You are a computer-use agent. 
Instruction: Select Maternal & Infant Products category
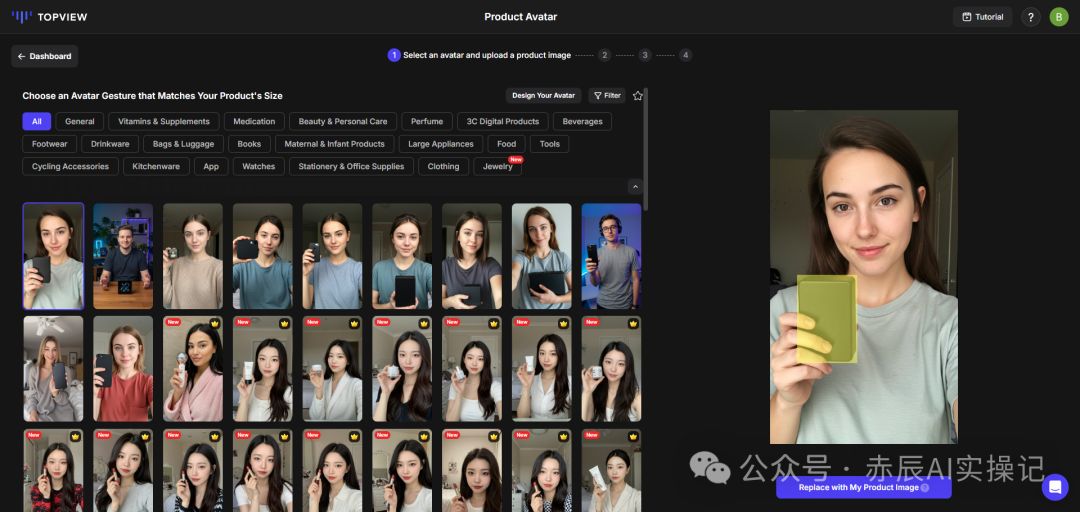(x=335, y=144)
